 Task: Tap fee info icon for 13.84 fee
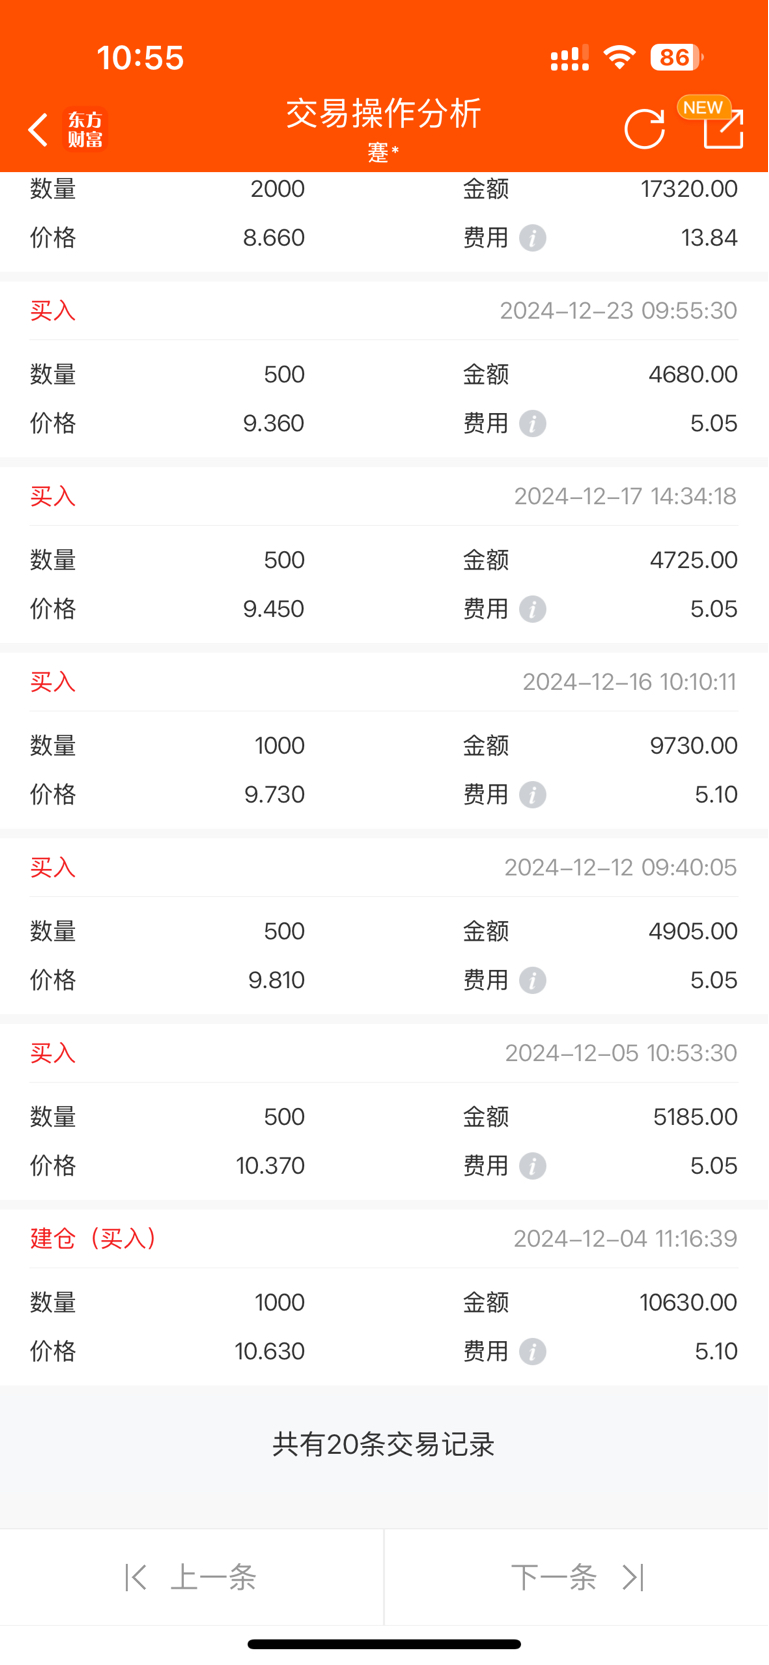coord(533,238)
